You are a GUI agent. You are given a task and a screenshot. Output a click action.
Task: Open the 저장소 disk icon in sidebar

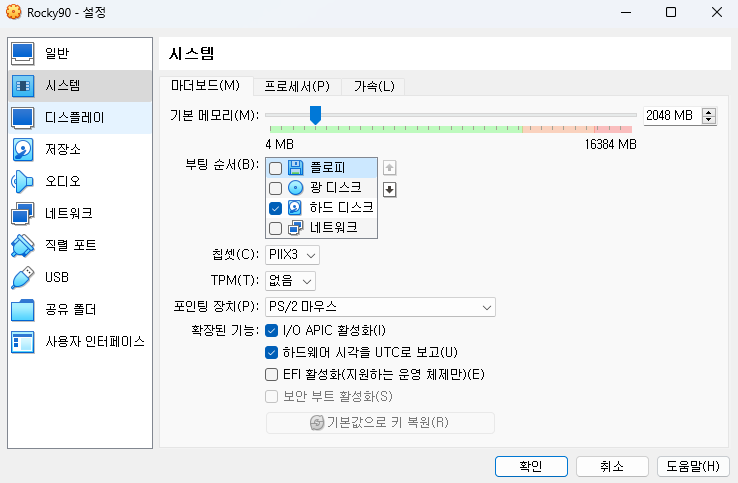[23, 150]
